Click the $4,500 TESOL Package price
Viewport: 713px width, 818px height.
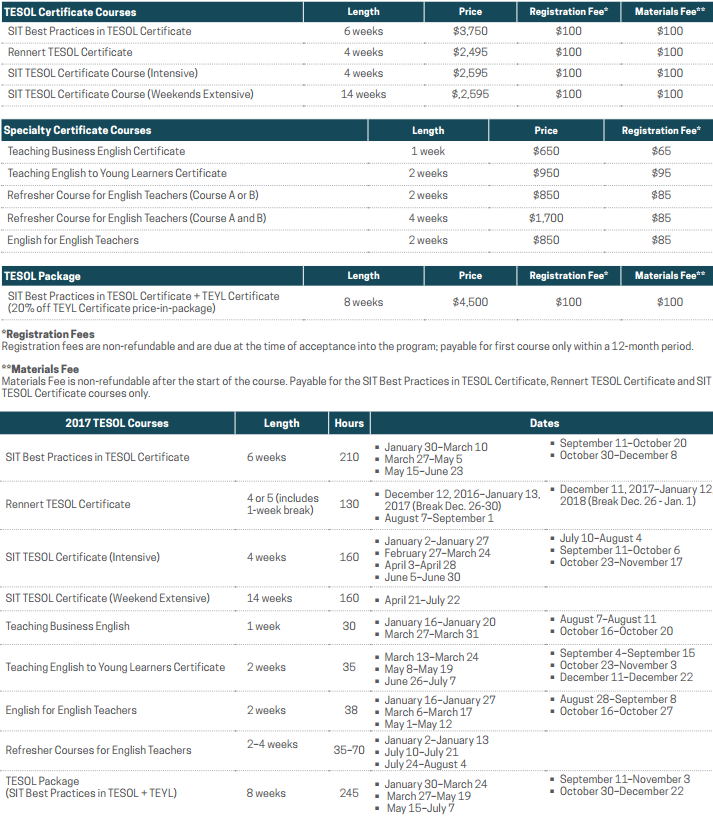click(x=470, y=302)
